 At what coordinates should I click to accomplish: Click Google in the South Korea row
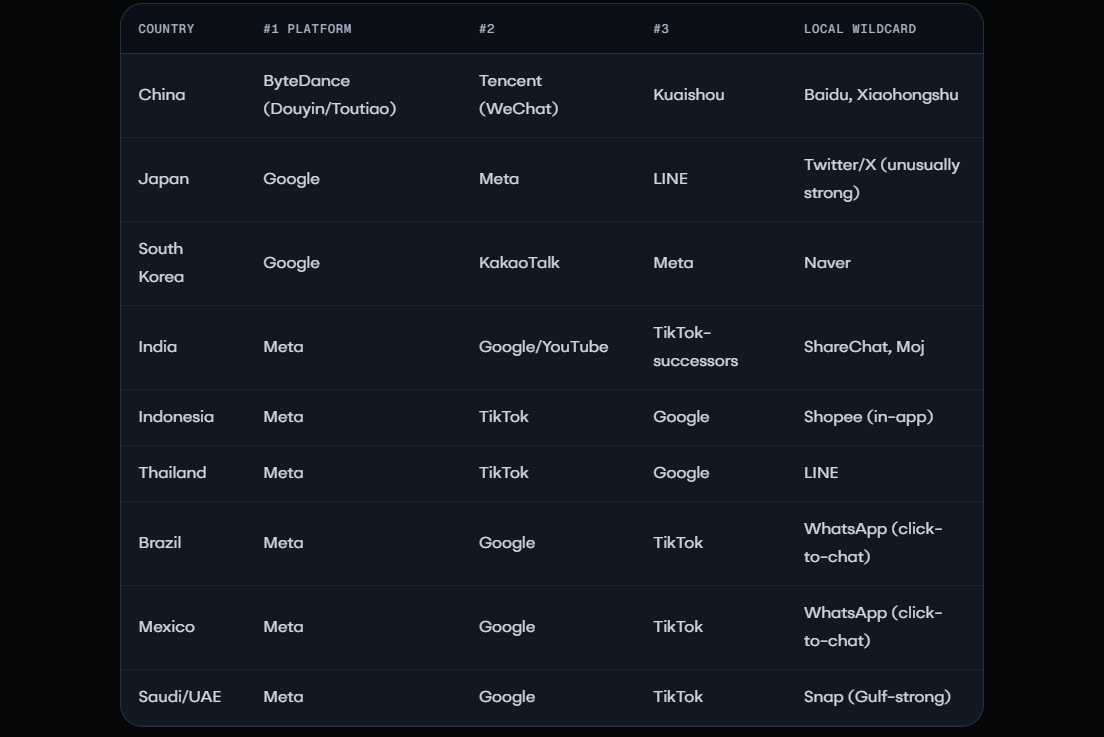(291, 263)
